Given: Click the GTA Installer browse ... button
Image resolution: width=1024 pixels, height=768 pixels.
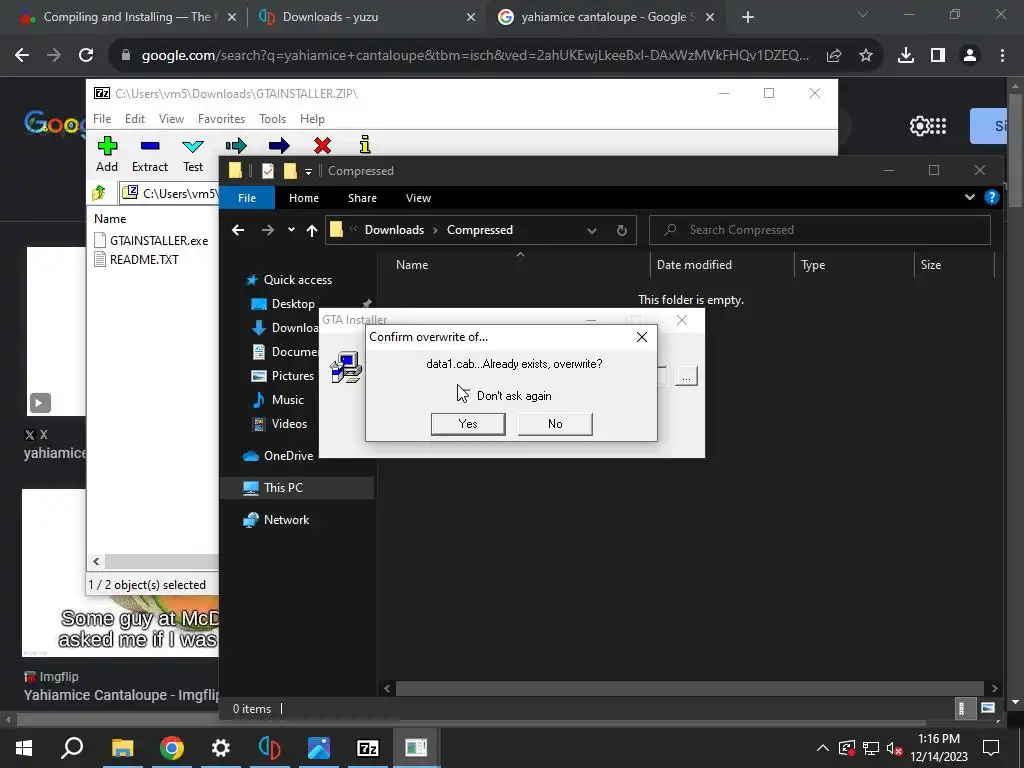Looking at the screenshot, I should [686, 377].
